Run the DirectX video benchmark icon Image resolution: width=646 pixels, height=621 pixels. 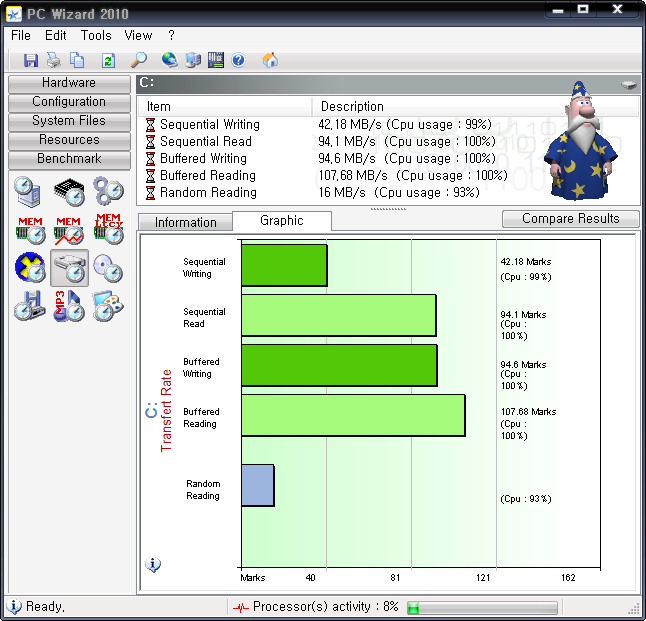[x=30, y=267]
